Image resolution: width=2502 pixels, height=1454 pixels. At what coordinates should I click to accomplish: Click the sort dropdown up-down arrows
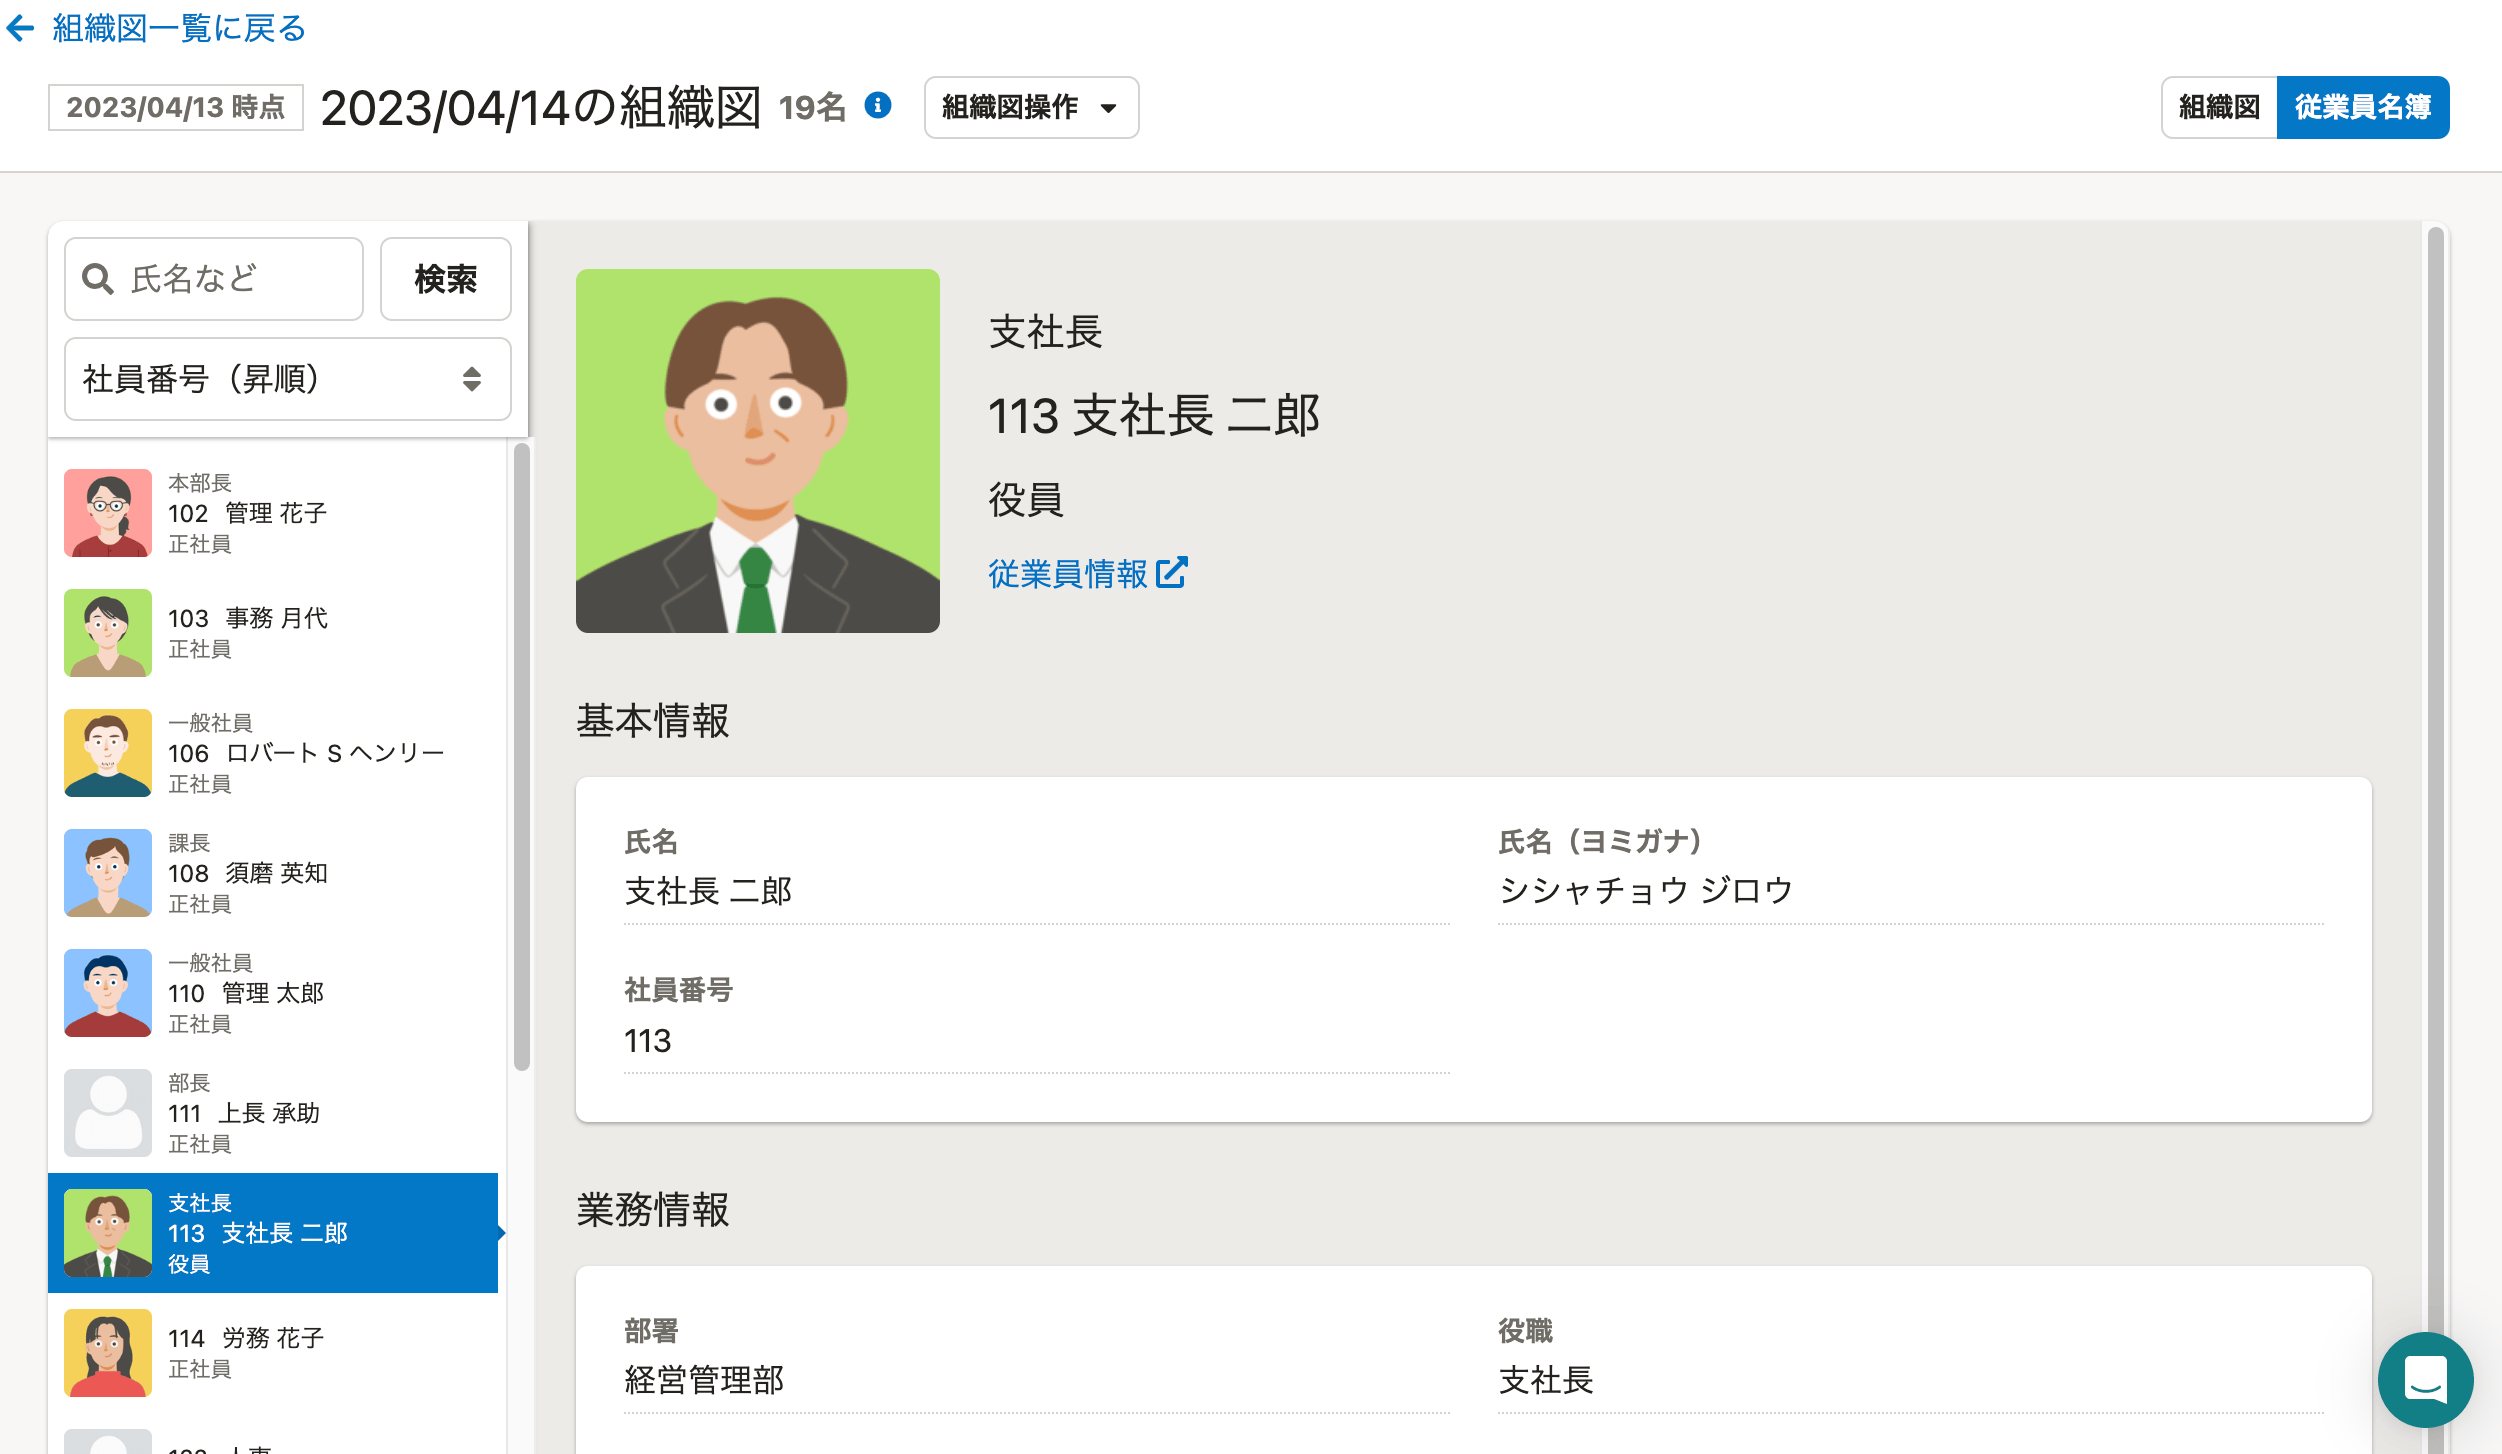point(472,379)
